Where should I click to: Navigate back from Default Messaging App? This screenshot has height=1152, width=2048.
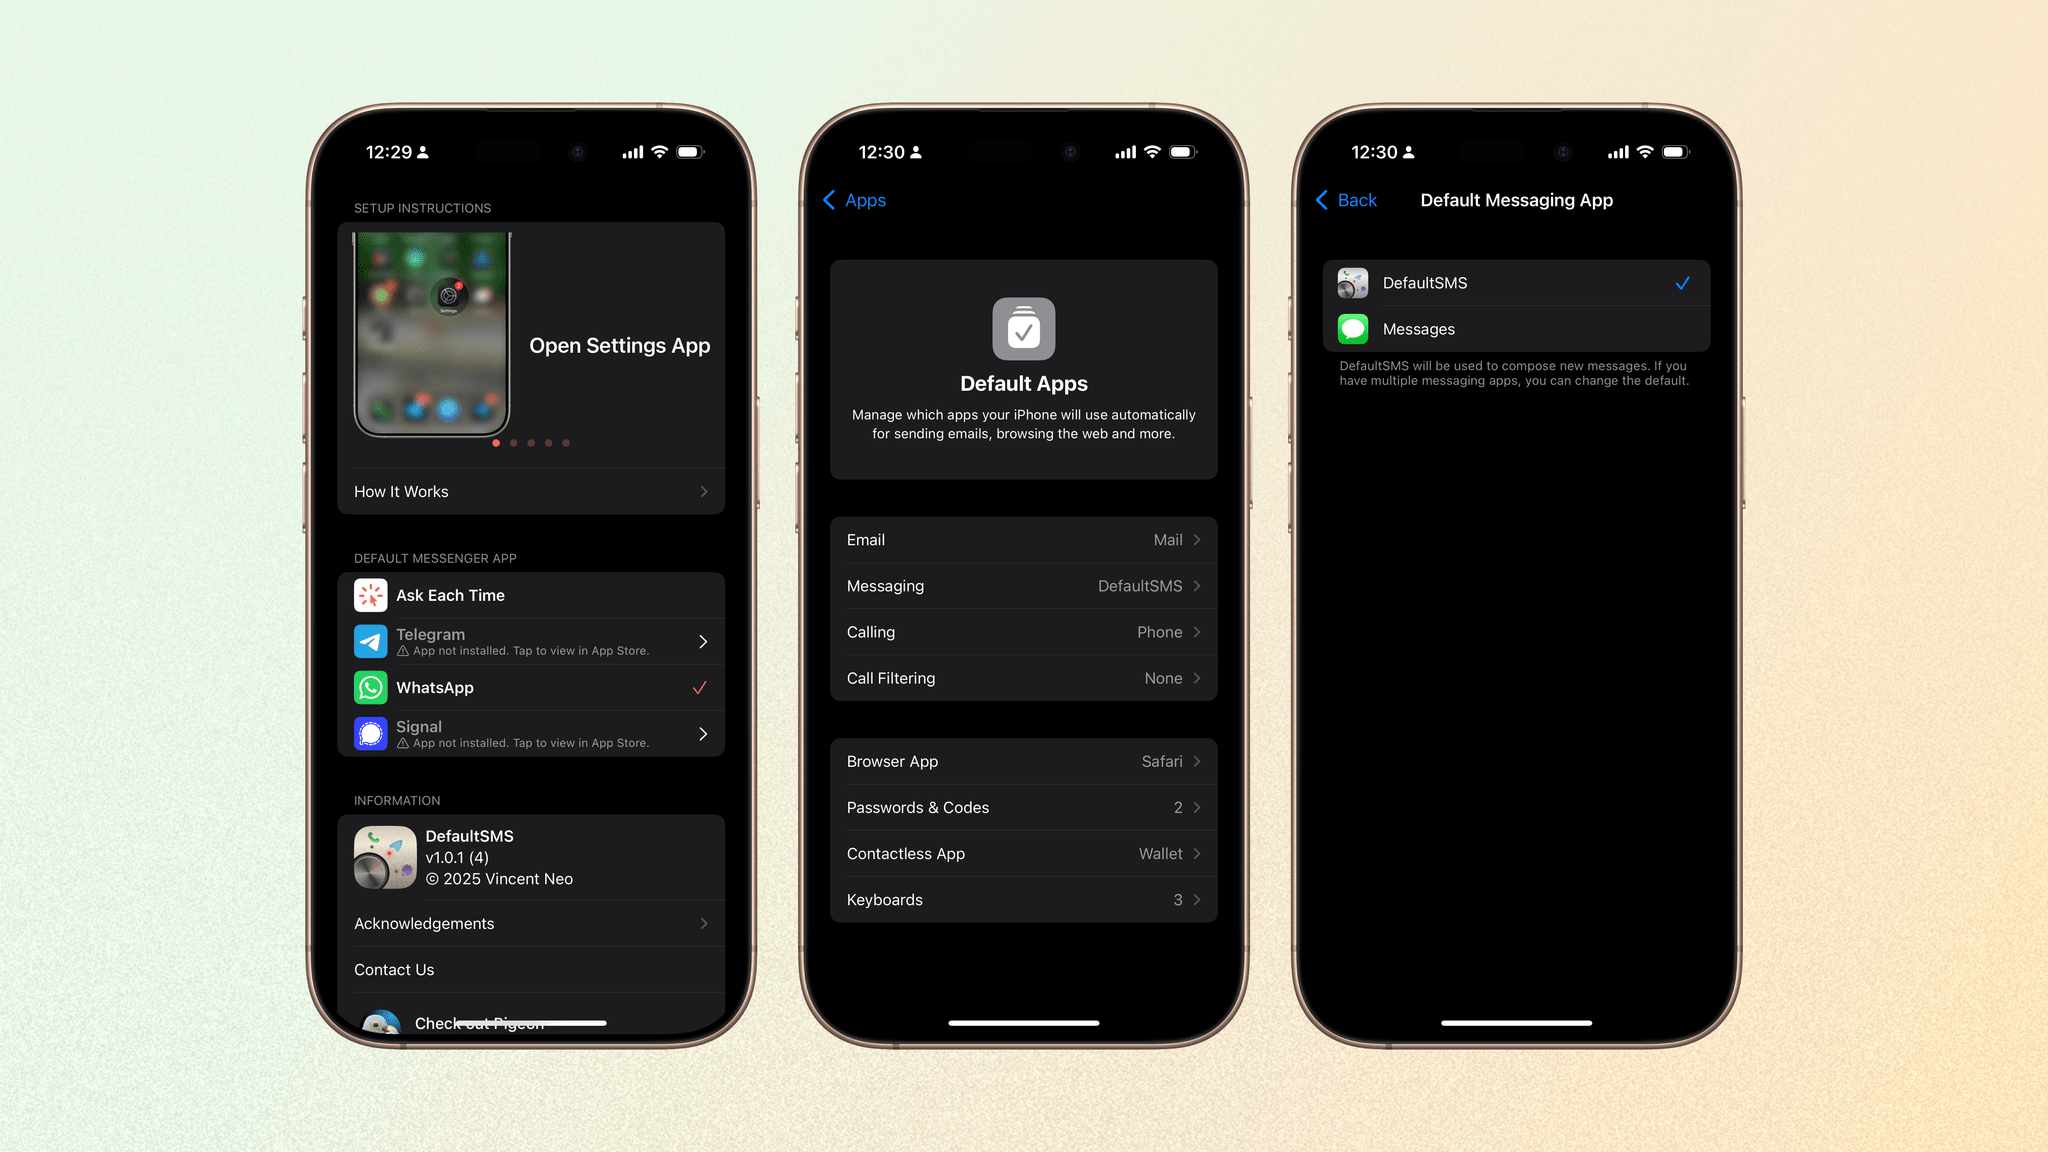[1345, 200]
